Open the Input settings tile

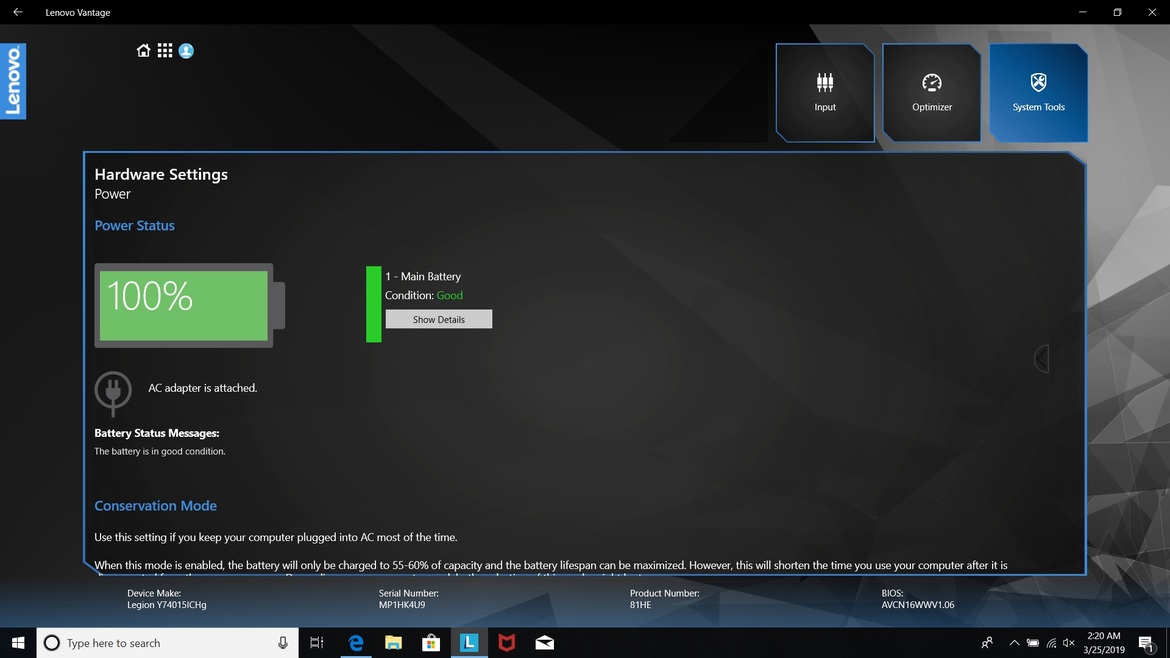click(x=825, y=93)
